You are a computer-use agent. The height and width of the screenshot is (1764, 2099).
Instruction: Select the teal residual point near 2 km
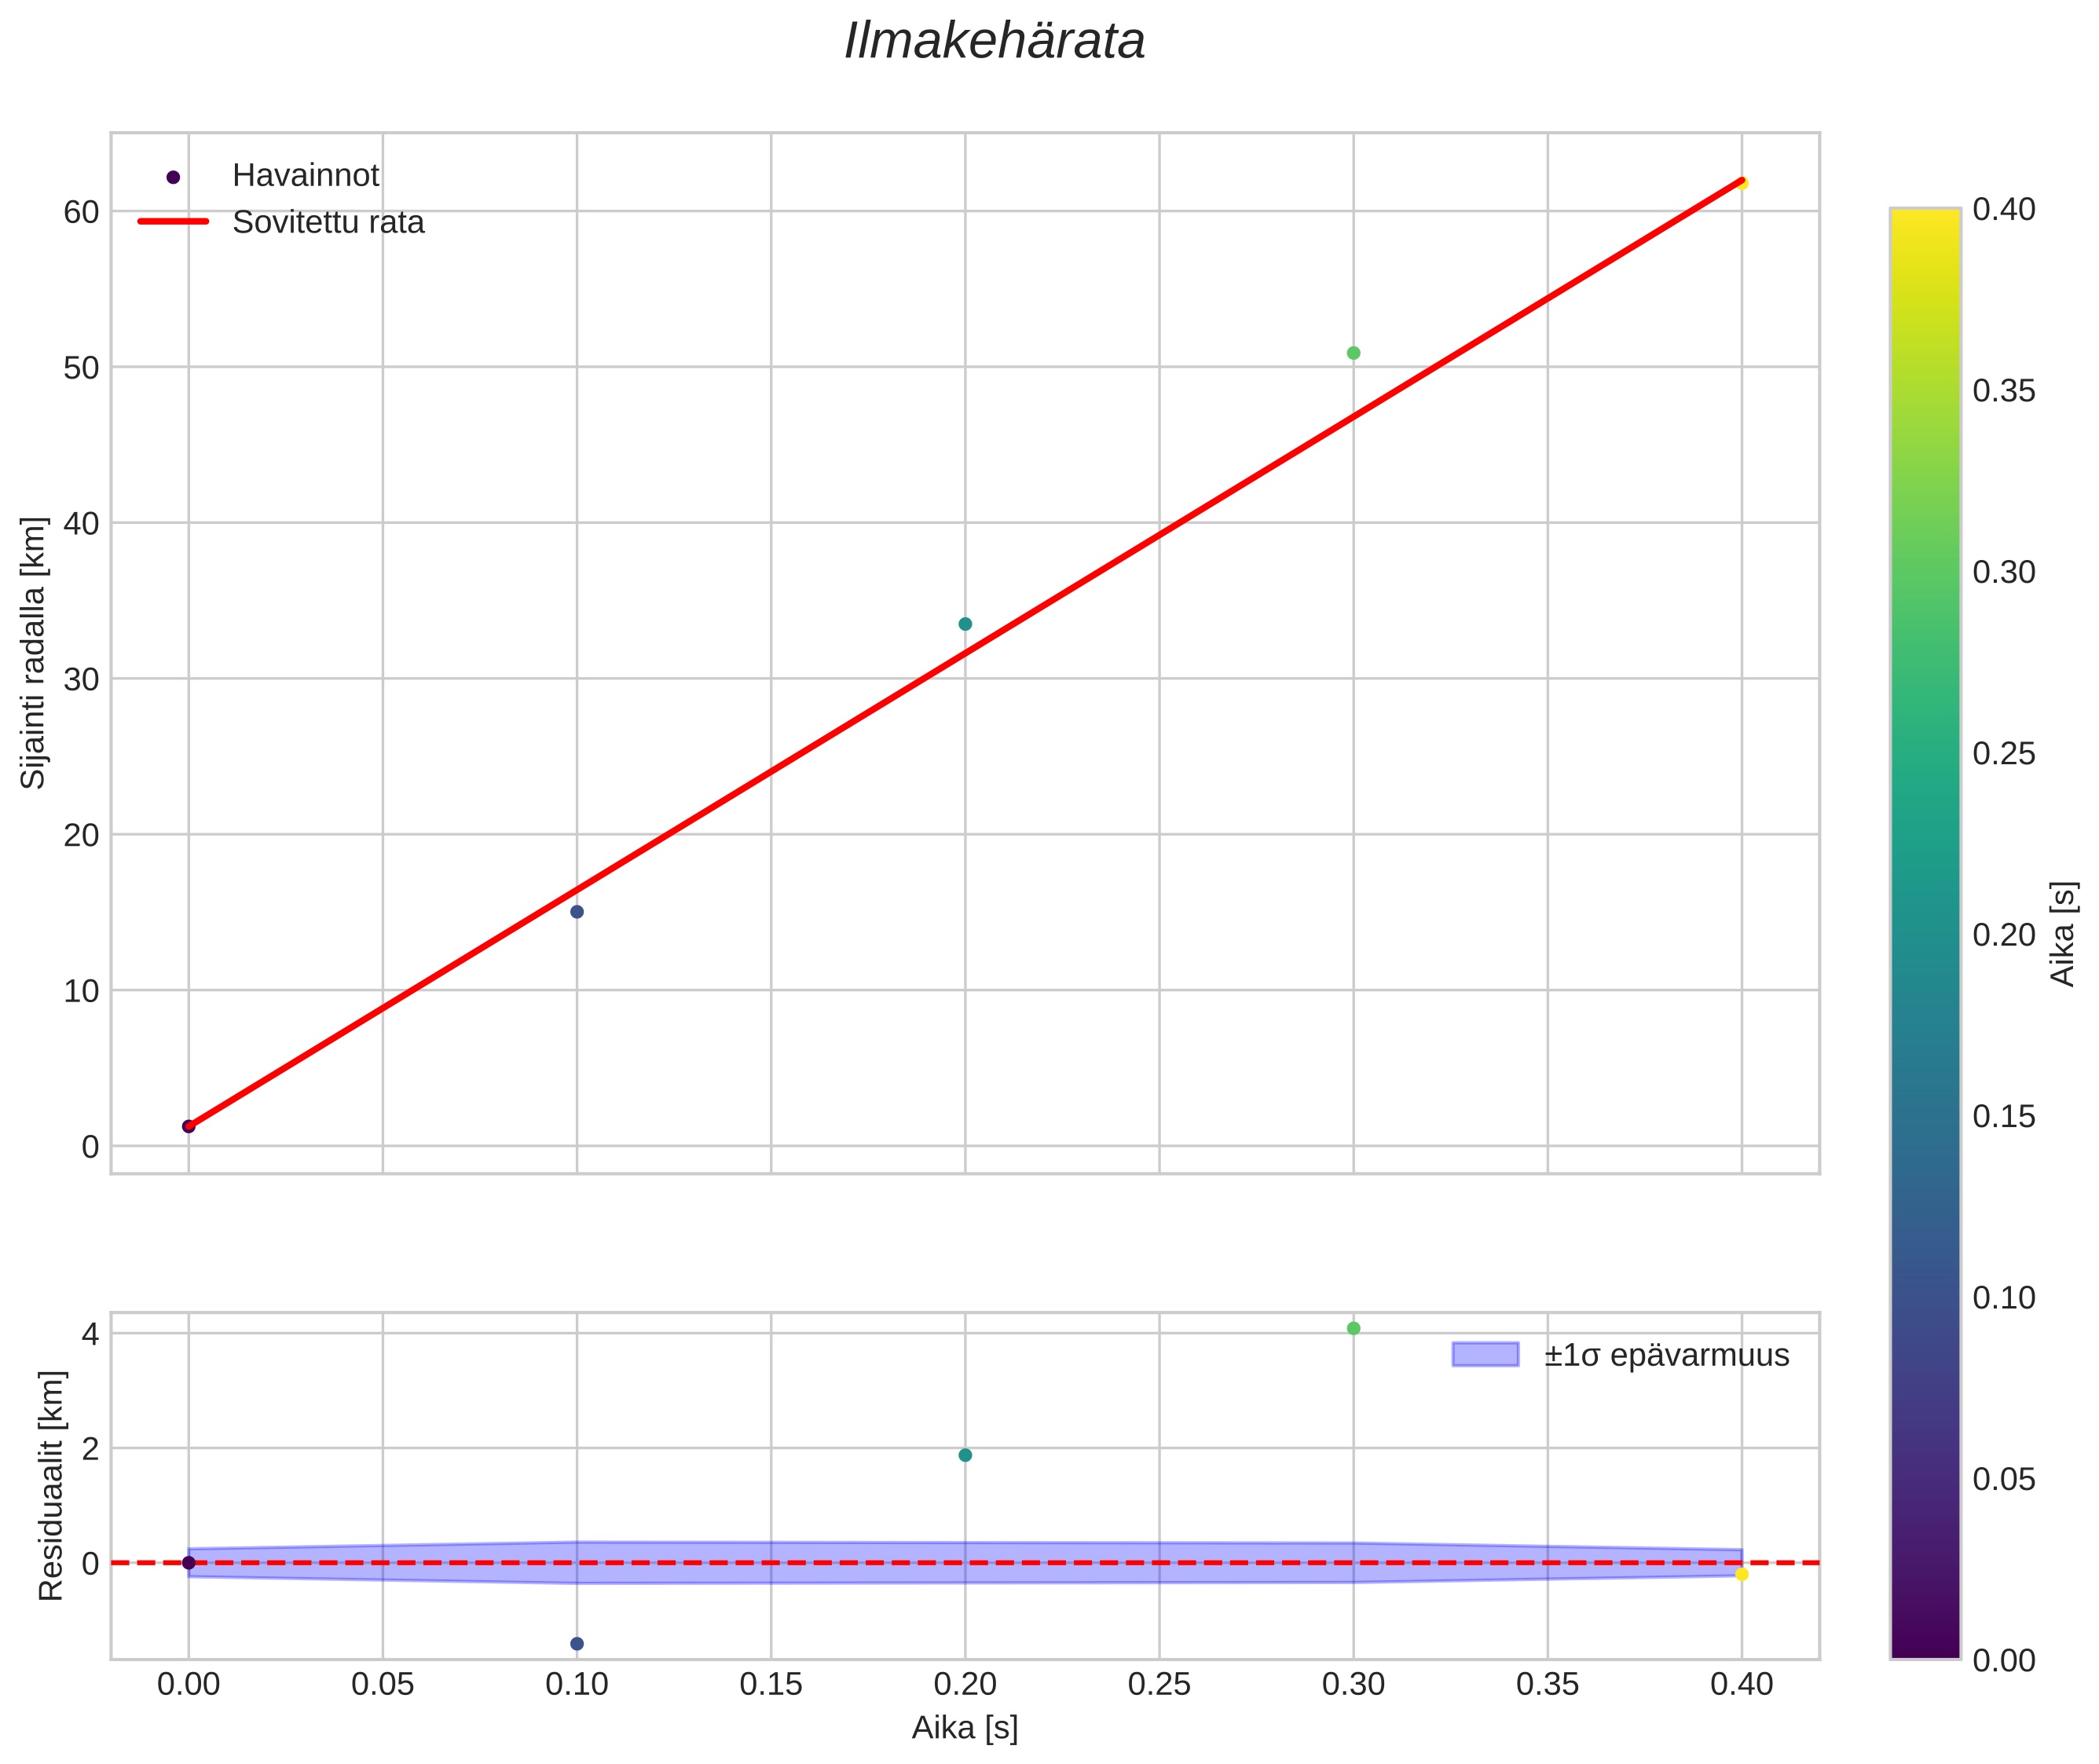[965, 1455]
